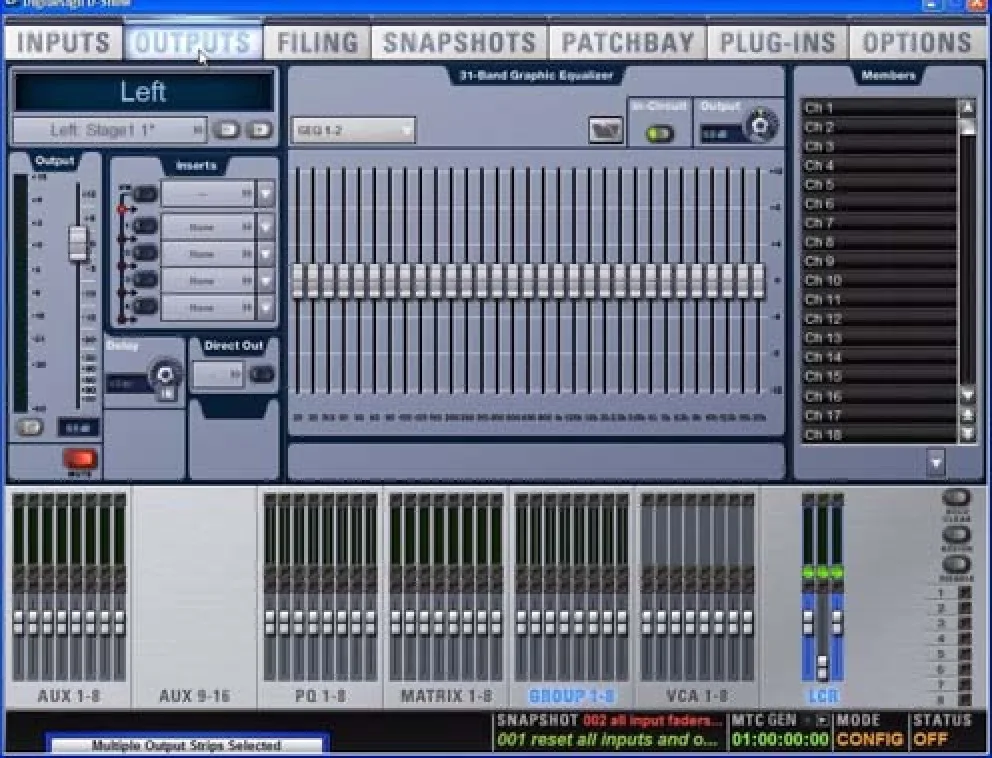The width and height of the screenshot is (992, 758).
Task: Go to the PATCHBAY tab
Action: 628,42
